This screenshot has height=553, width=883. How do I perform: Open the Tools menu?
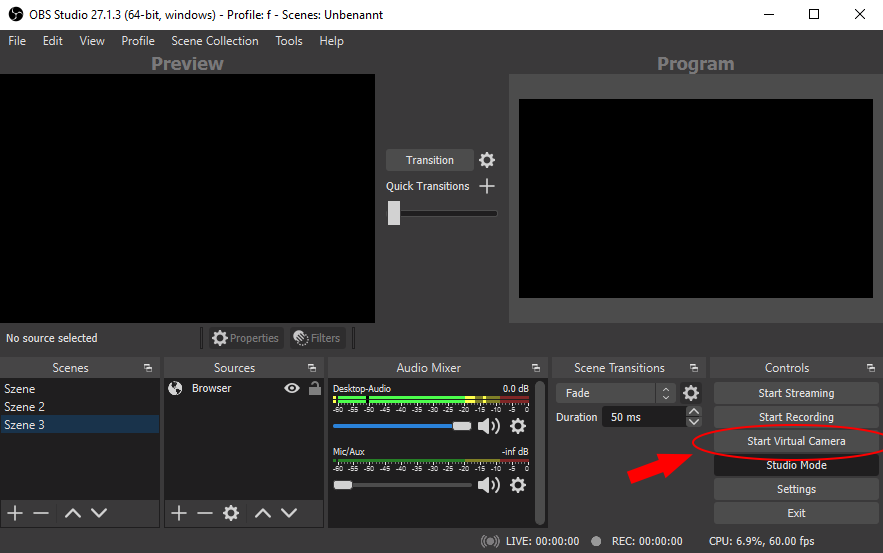(289, 41)
